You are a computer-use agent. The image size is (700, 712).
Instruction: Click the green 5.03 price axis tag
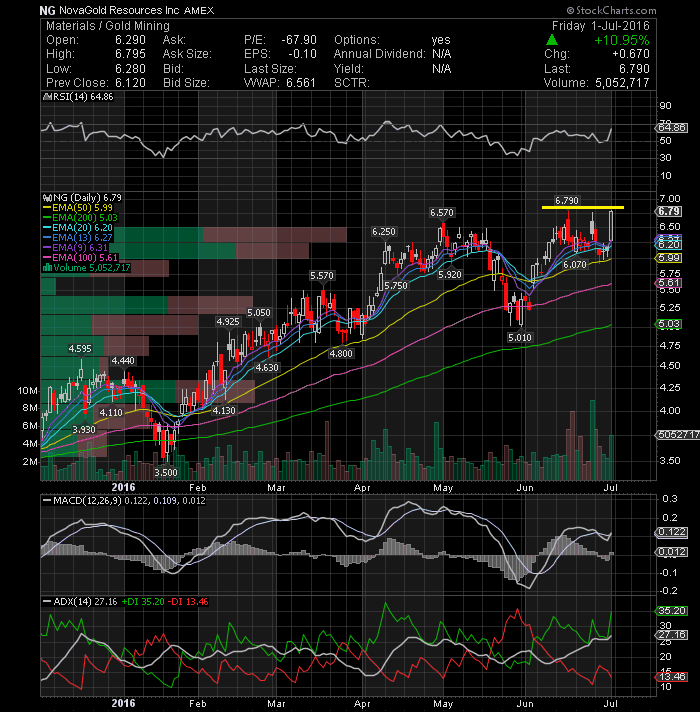[669, 324]
